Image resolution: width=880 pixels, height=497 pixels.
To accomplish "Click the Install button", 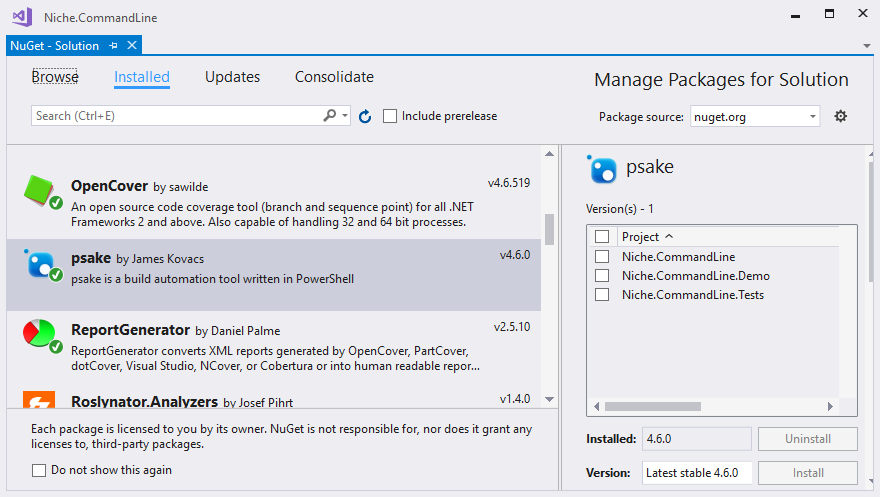I will 808,473.
